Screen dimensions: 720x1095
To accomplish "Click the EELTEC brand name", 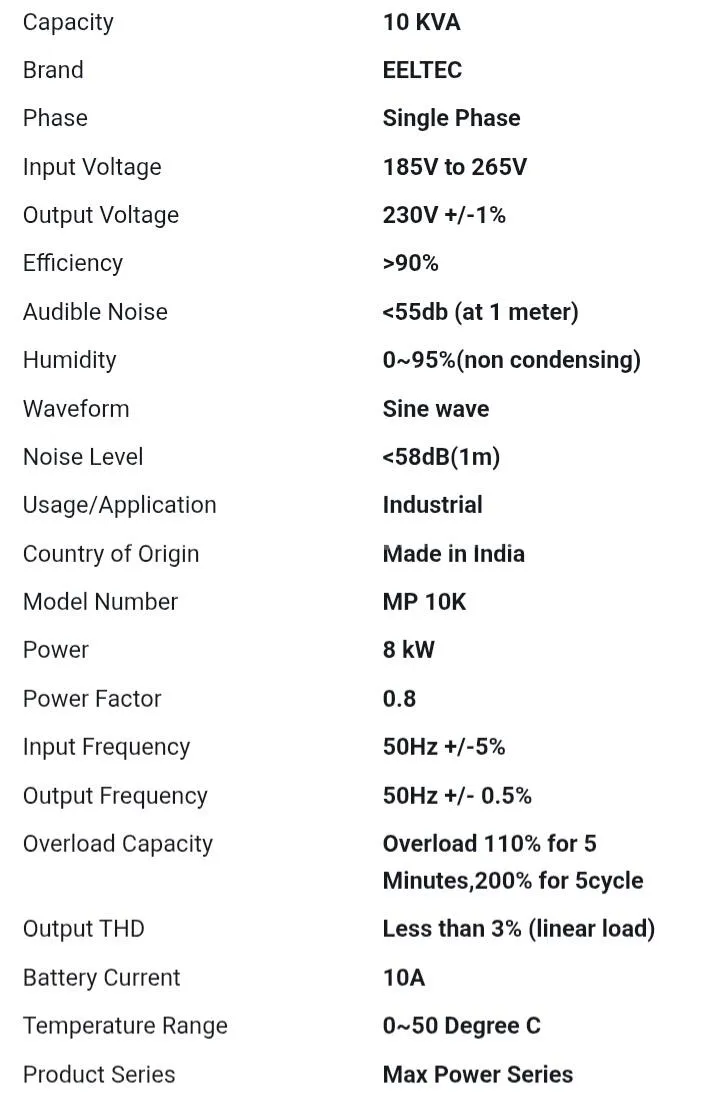I will point(422,70).
